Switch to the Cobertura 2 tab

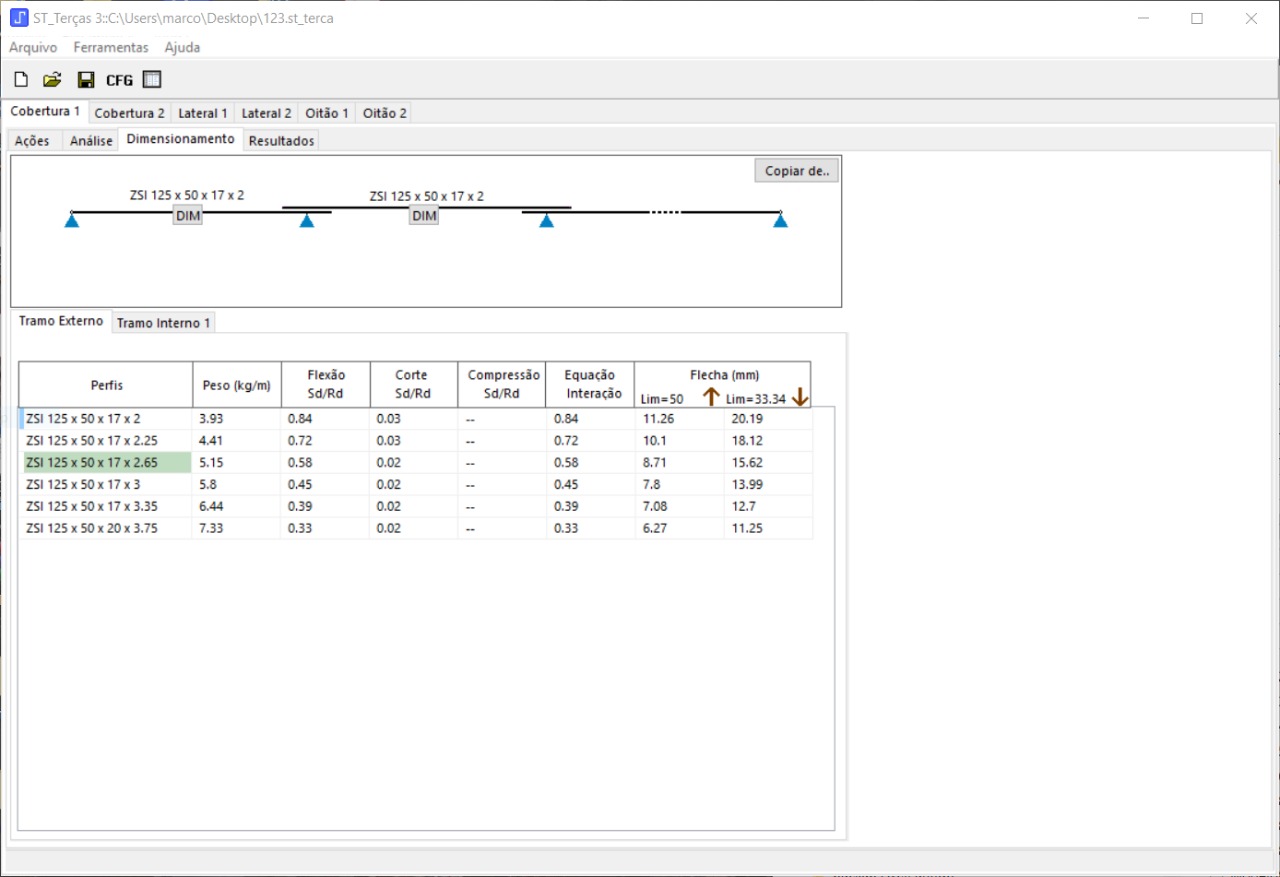(x=129, y=113)
